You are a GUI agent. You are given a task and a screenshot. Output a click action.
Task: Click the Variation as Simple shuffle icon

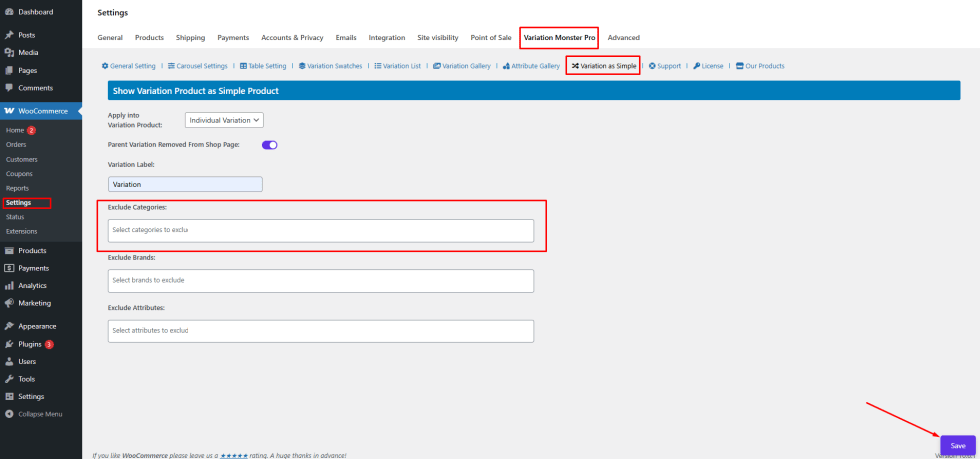pyautogui.click(x=575, y=66)
